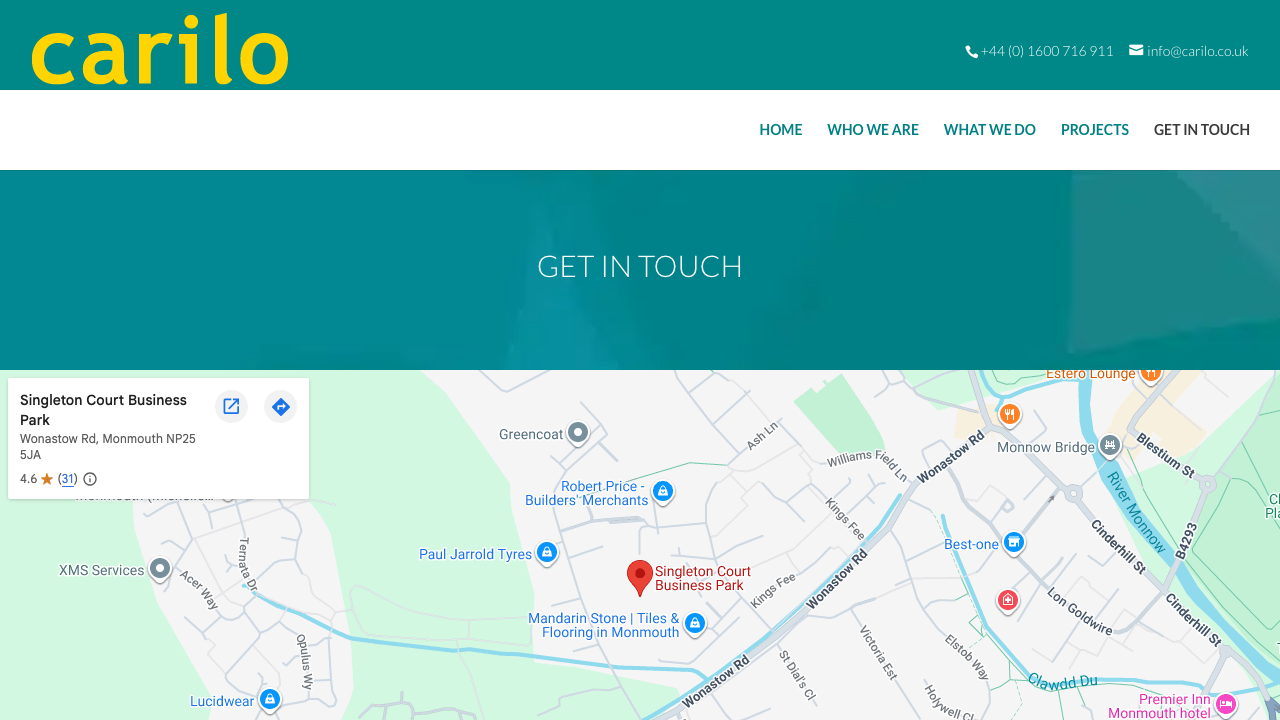Select the Greencoat map marker
1280x720 pixels.
[x=577, y=433]
